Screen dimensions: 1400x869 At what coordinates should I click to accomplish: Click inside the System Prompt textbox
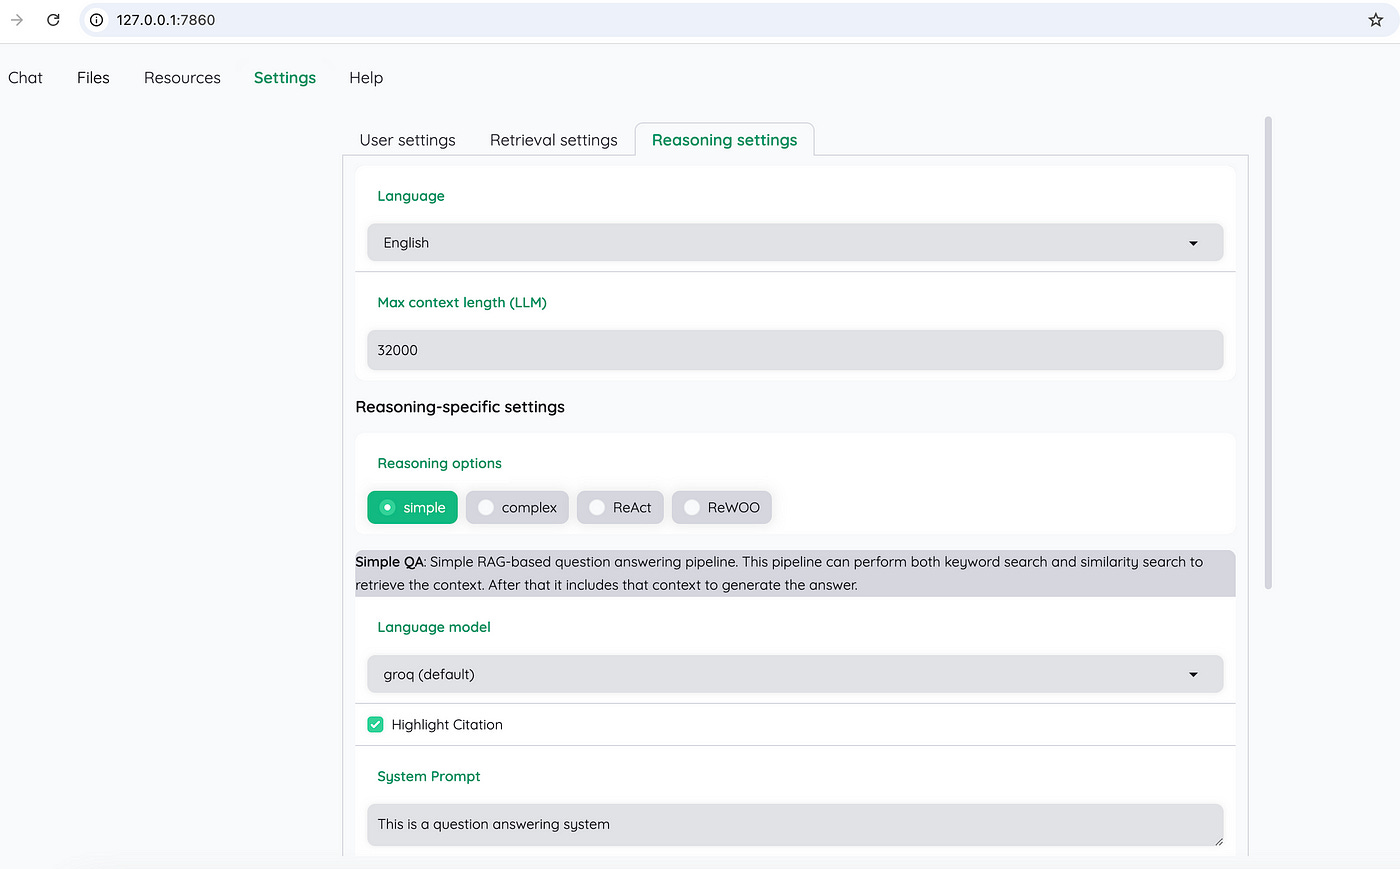click(795, 824)
